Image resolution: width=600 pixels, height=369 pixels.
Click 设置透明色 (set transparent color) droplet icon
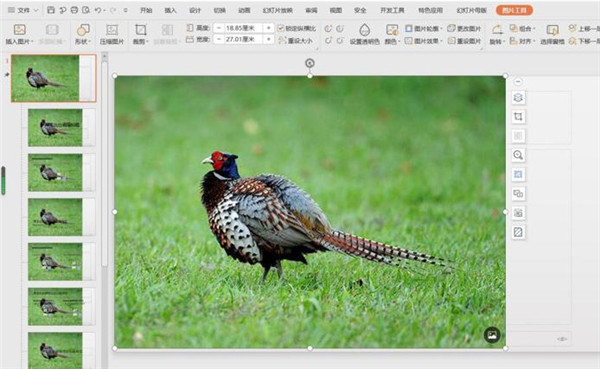coord(365,29)
